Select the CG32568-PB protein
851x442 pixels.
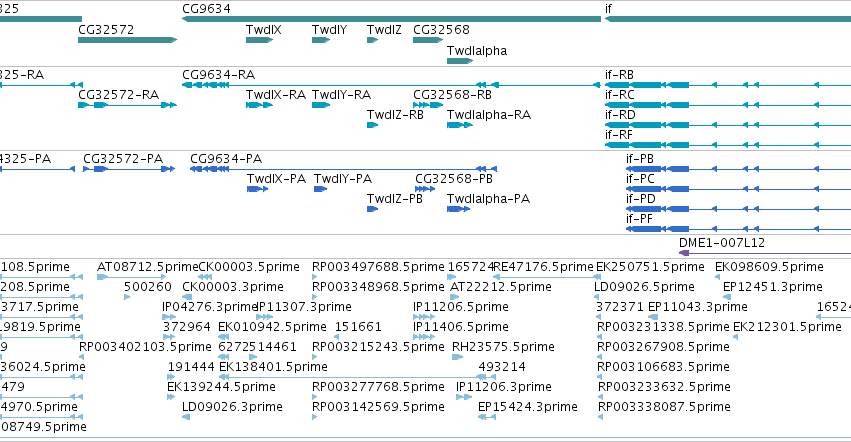pos(425,189)
